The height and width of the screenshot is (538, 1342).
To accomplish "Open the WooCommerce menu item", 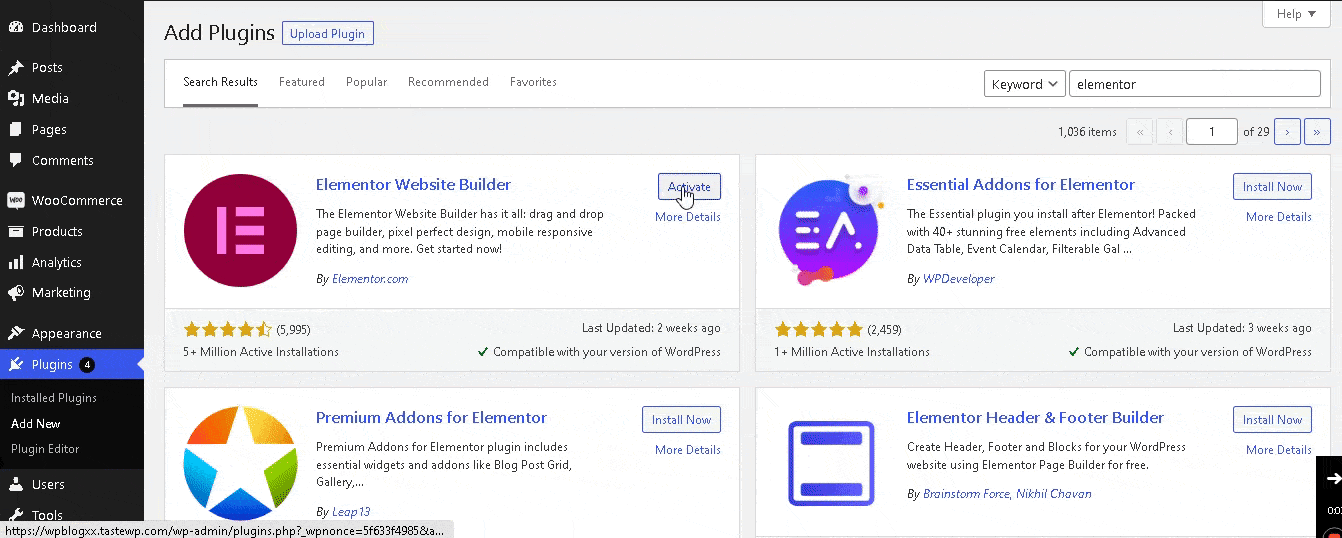I will [72, 200].
